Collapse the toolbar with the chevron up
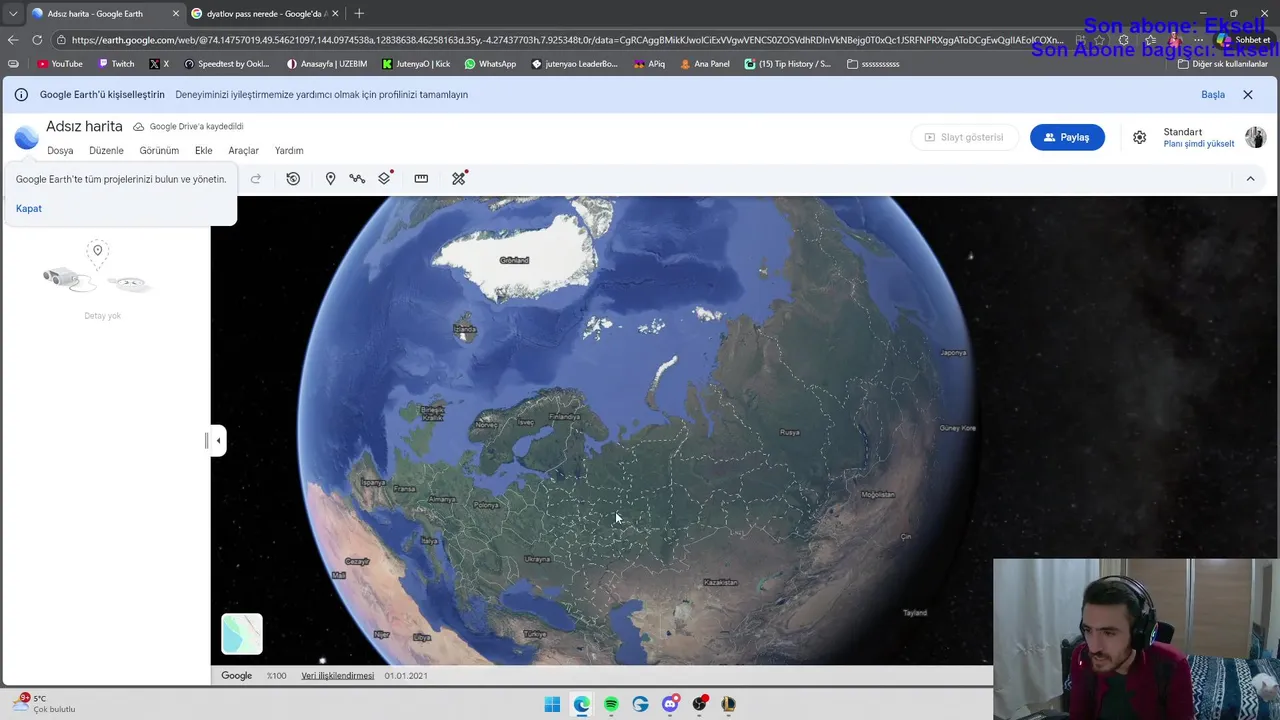The height and width of the screenshot is (720, 1280). (1250, 178)
